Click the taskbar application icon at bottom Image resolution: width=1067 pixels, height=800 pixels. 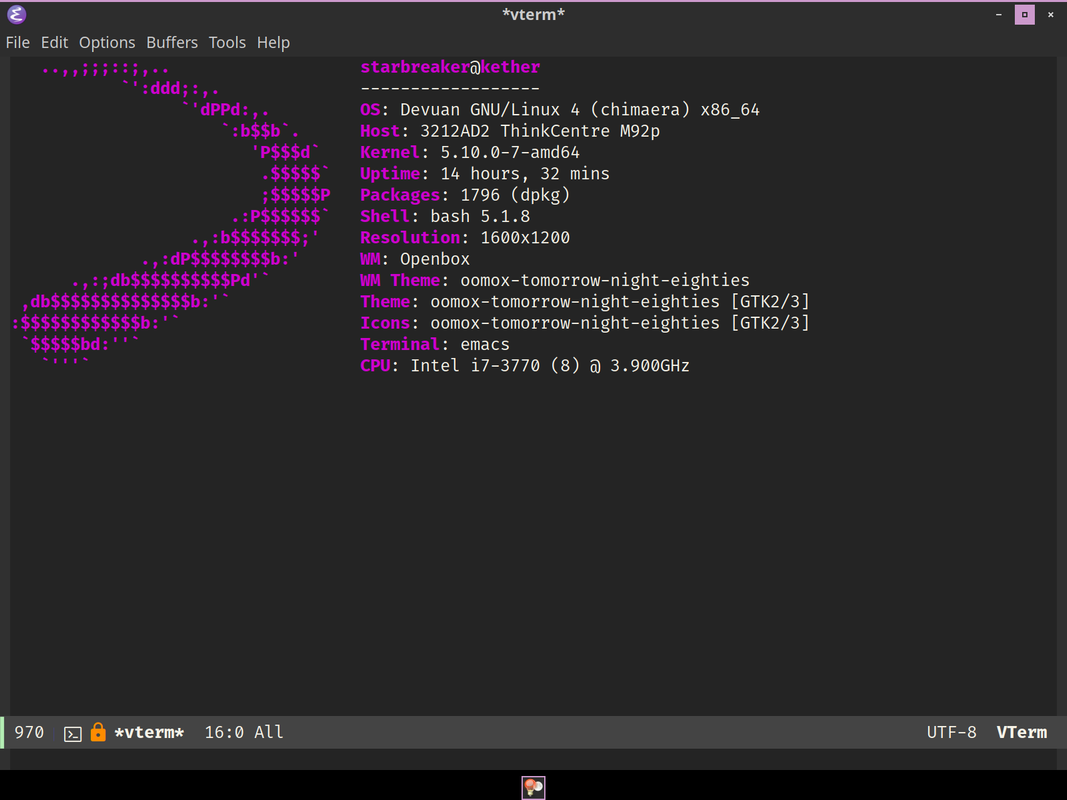(534, 787)
